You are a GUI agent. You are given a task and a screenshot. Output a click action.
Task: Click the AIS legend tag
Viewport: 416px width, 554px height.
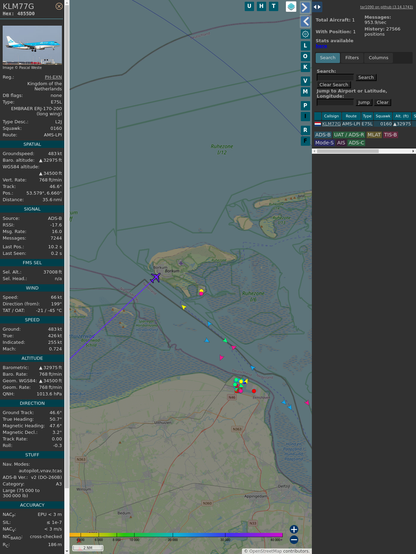(341, 143)
